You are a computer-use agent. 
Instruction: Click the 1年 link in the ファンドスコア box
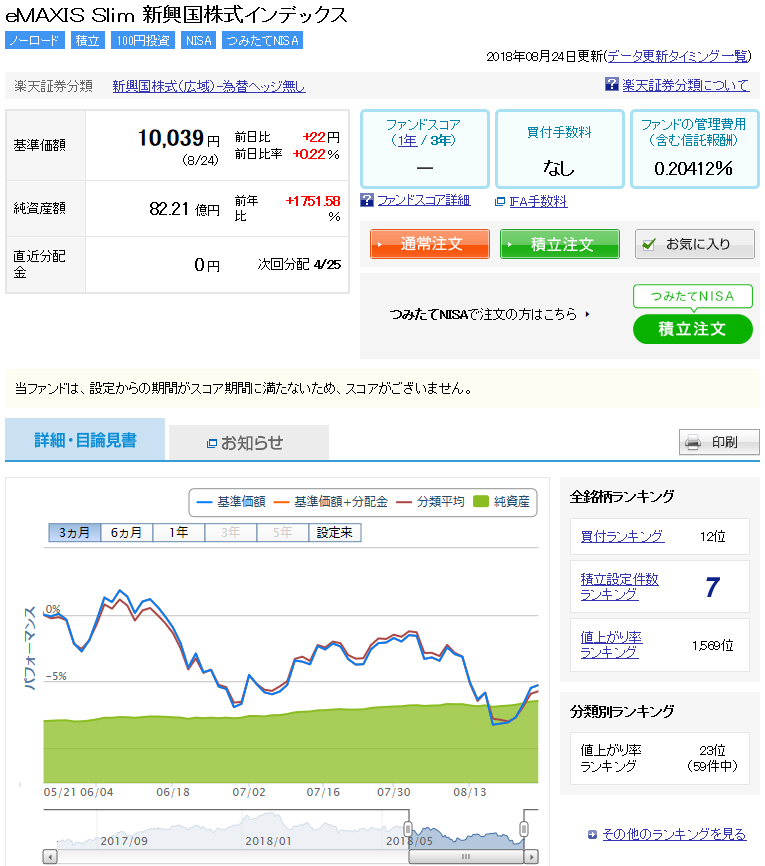[408, 141]
